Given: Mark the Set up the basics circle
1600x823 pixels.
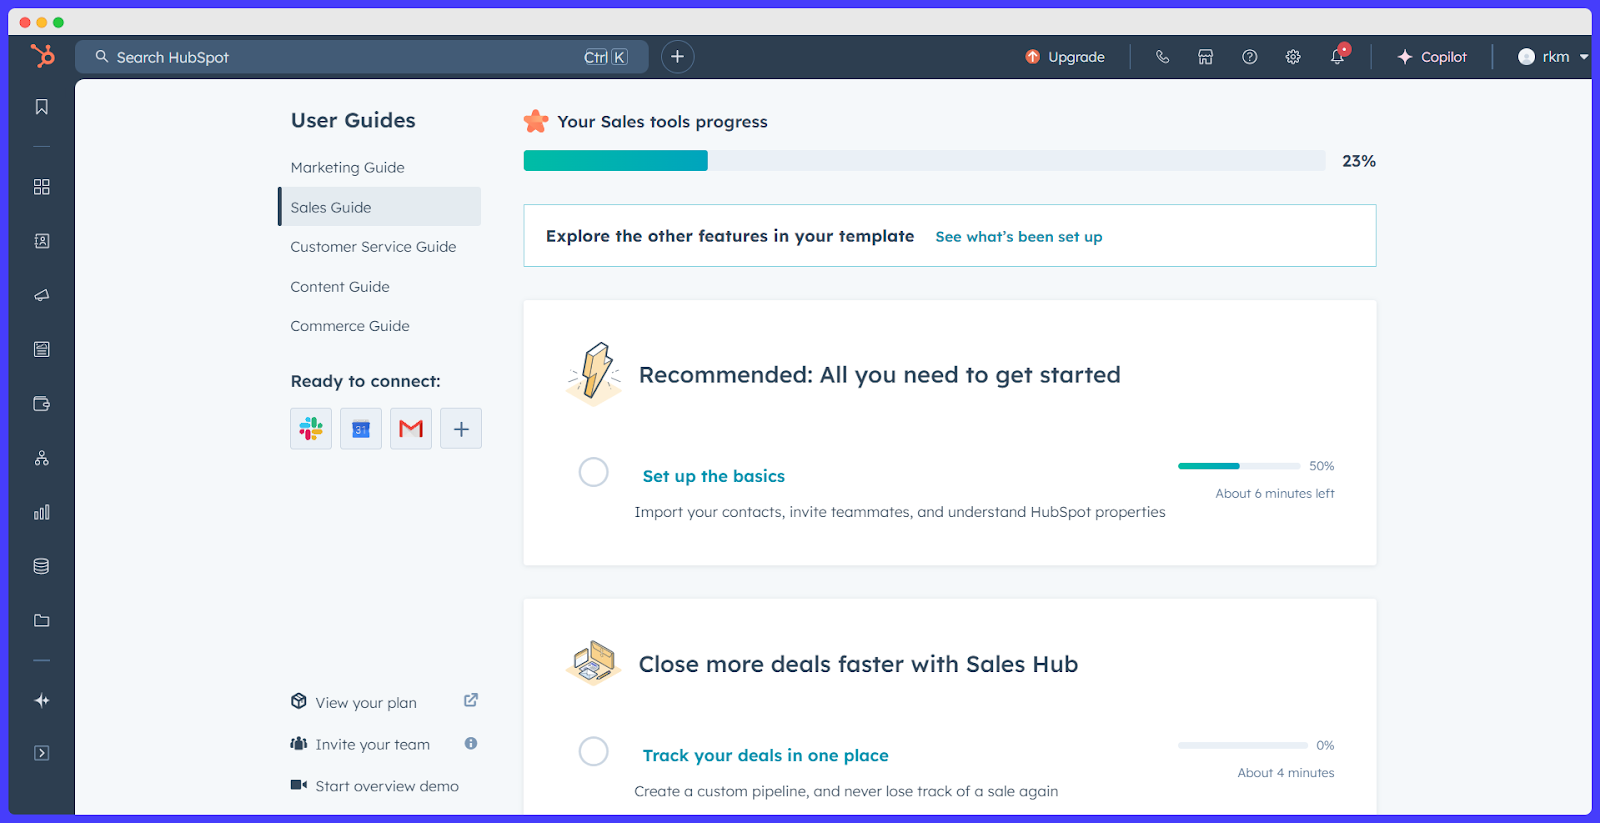Looking at the screenshot, I should [594, 472].
